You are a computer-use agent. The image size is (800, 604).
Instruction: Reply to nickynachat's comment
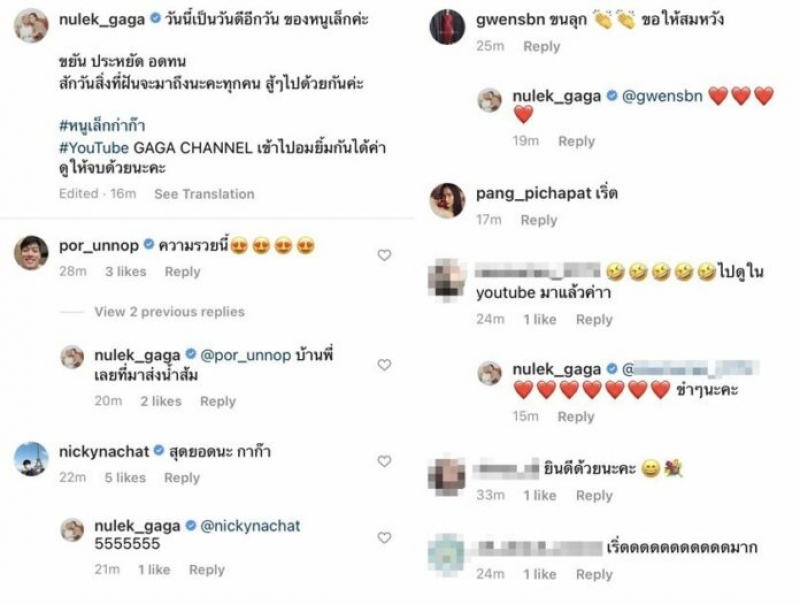[x=182, y=478]
